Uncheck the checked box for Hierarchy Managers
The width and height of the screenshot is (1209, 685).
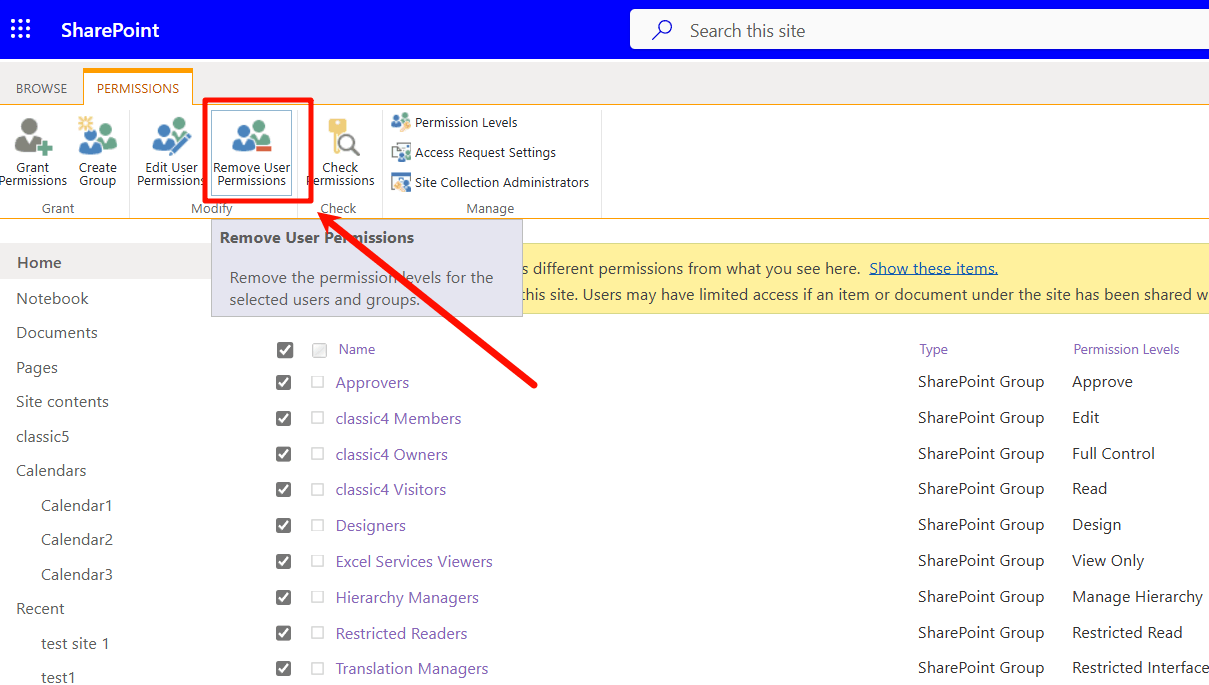(x=284, y=597)
